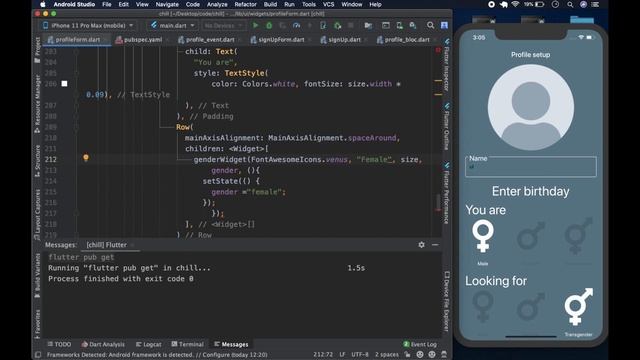Click the UTF-8 encoding status entry
640x360 pixels.
pyautogui.click(x=360, y=355)
